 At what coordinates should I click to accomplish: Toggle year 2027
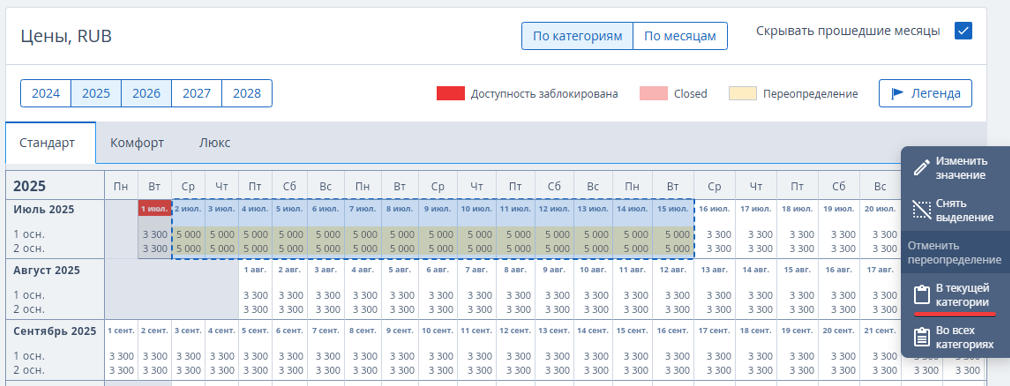196,93
